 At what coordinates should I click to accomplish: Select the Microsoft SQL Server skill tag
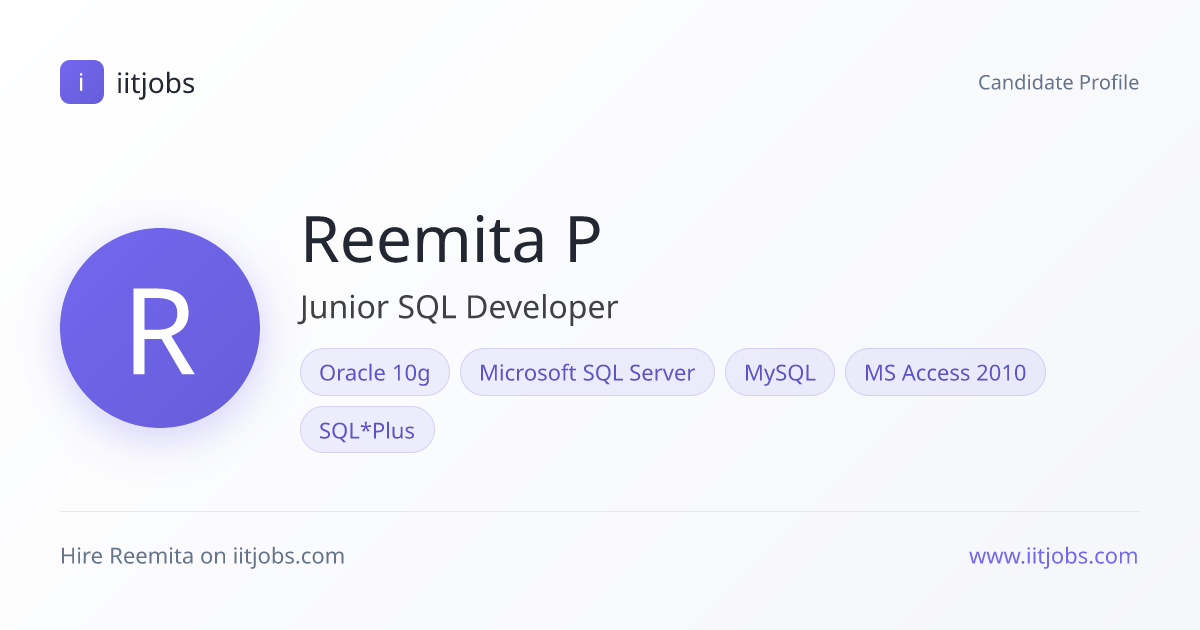[587, 372]
